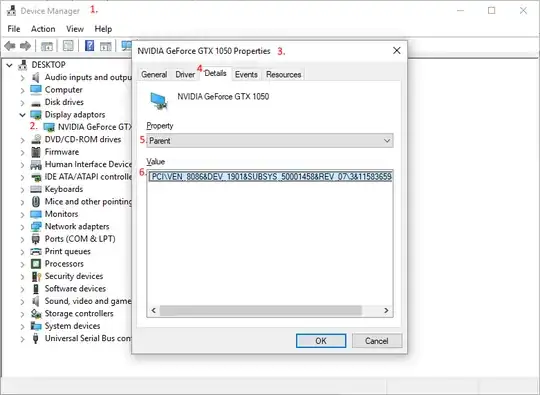The height and width of the screenshot is (395, 540).
Task: Expand the Keyboards chevron
Action: pyautogui.click(x=22, y=190)
